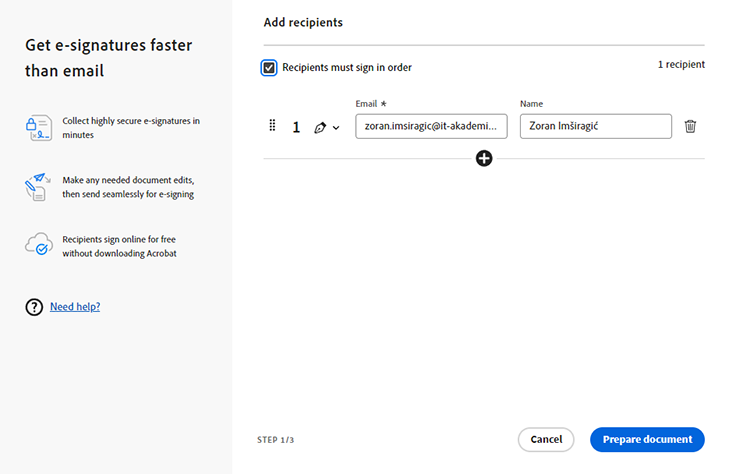Screen dimensions: 736x474
Task: Grab the recipient row drag handle
Action: (x=272, y=126)
